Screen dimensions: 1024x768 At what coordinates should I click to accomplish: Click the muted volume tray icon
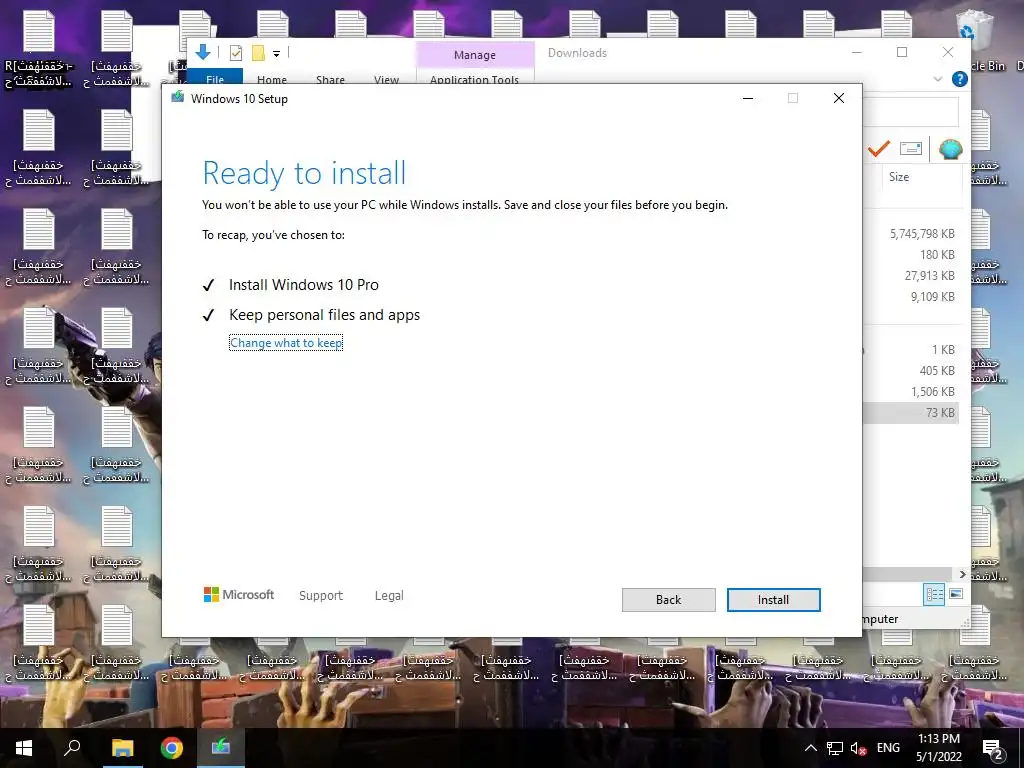858,748
